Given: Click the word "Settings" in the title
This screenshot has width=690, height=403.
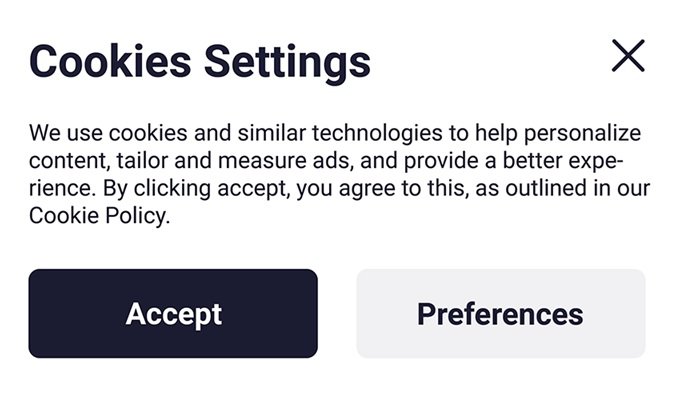Looking at the screenshot, I should [x=287, y=60].
